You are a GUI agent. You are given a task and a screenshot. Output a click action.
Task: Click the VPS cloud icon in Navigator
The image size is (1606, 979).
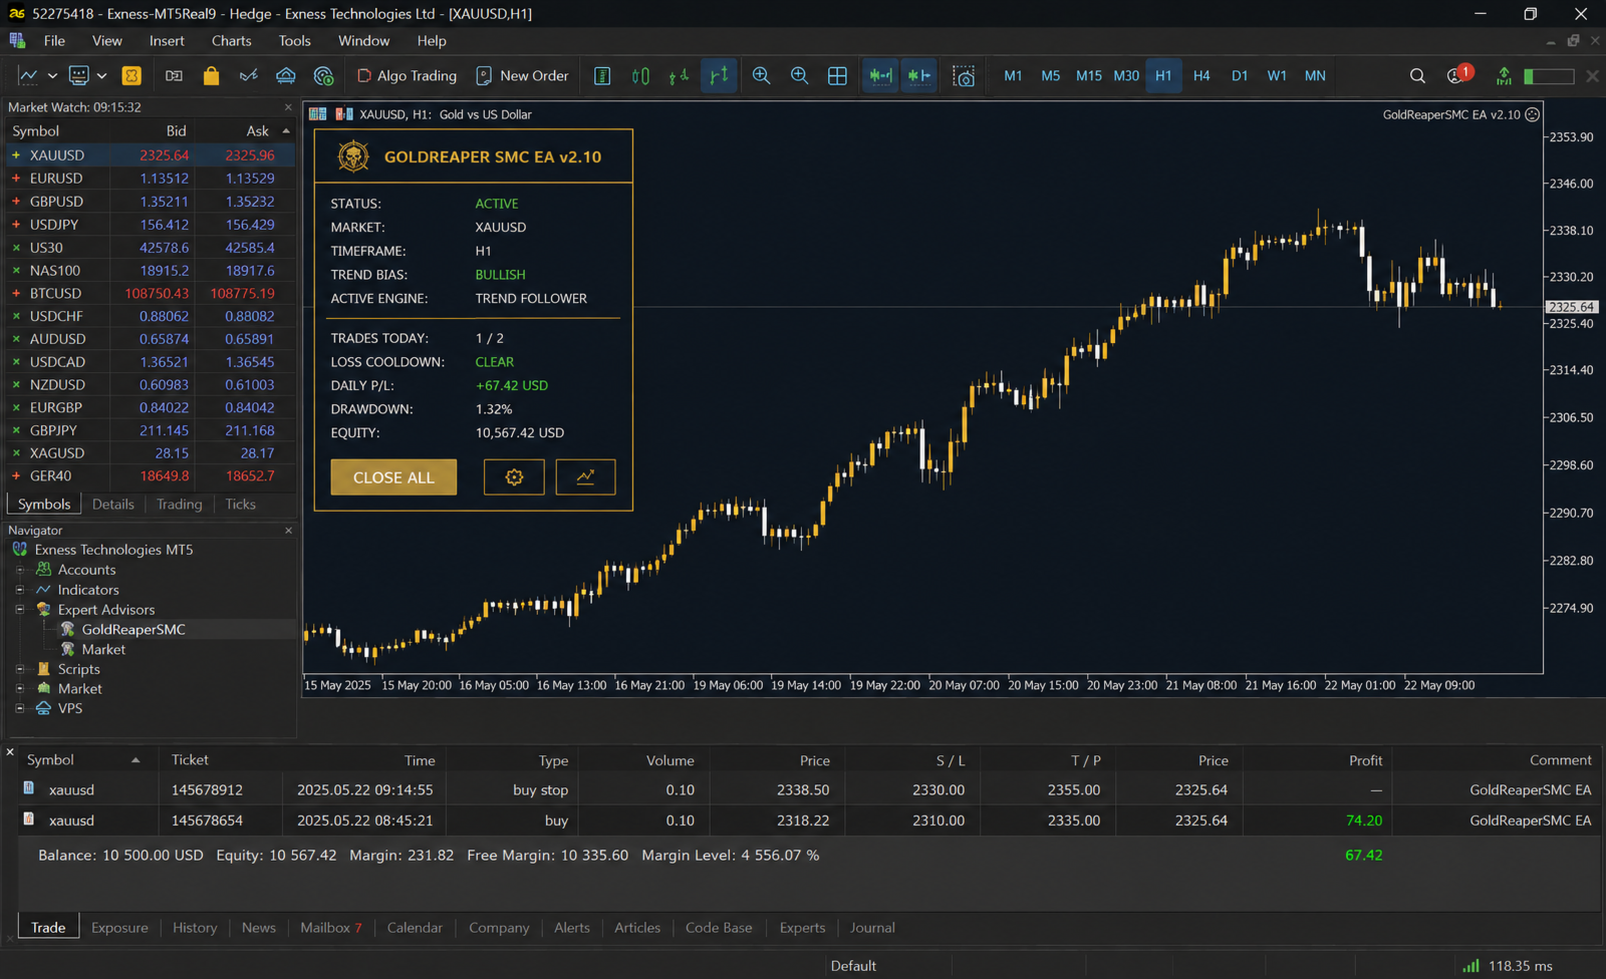[x=43, y=708]
